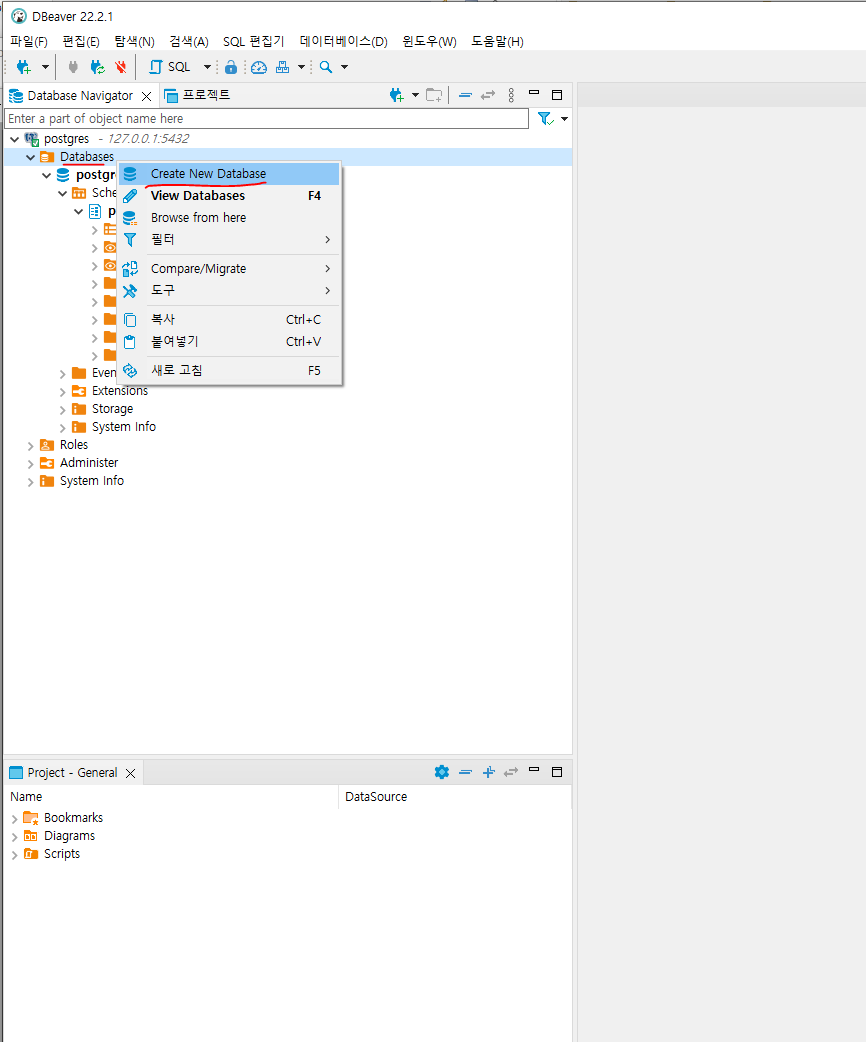Click Collapse All icon in Project panel

click(x=465, y=772)
